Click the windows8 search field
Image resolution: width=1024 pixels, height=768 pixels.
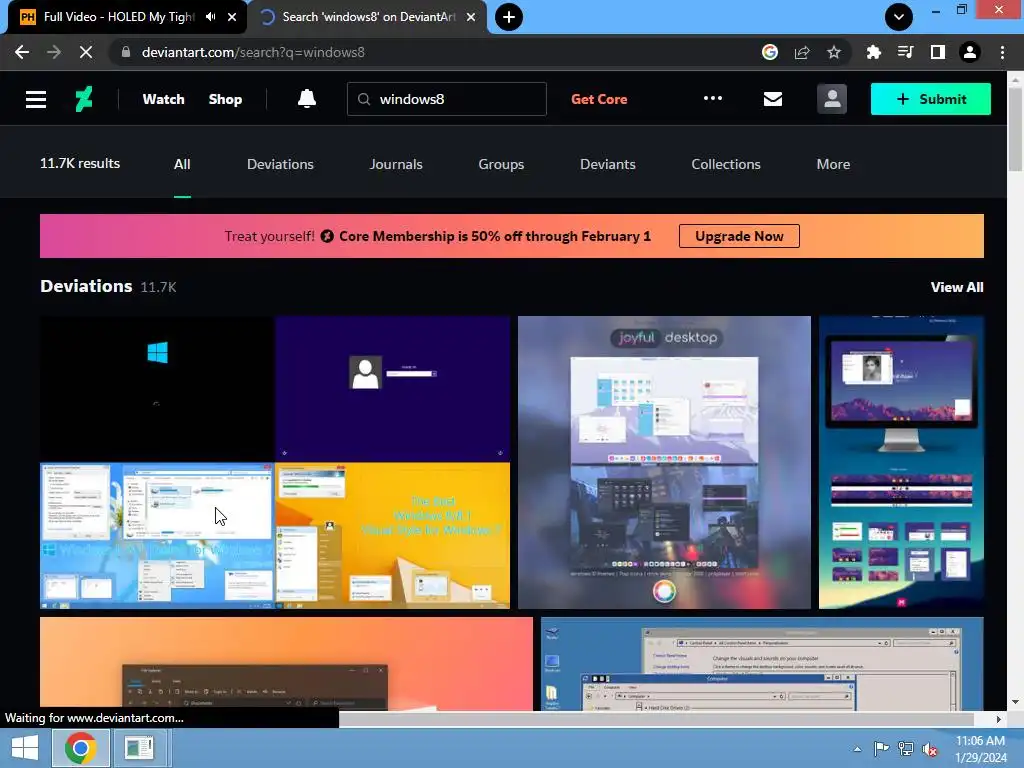pyautogui.click(x=447, y=99)
